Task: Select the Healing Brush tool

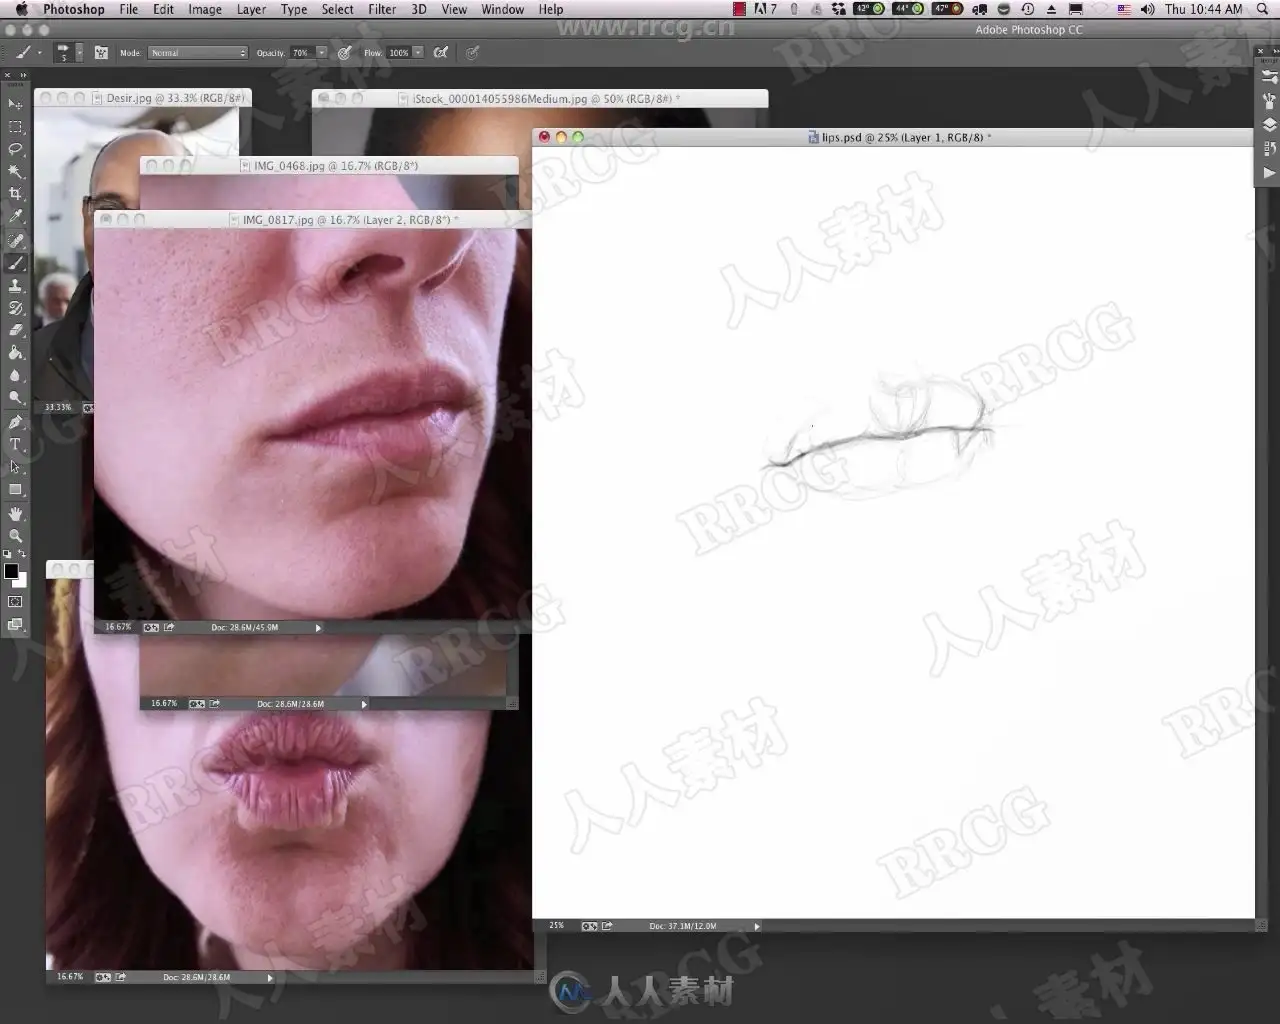Action: pyautogui.click(x=15, y=241)
